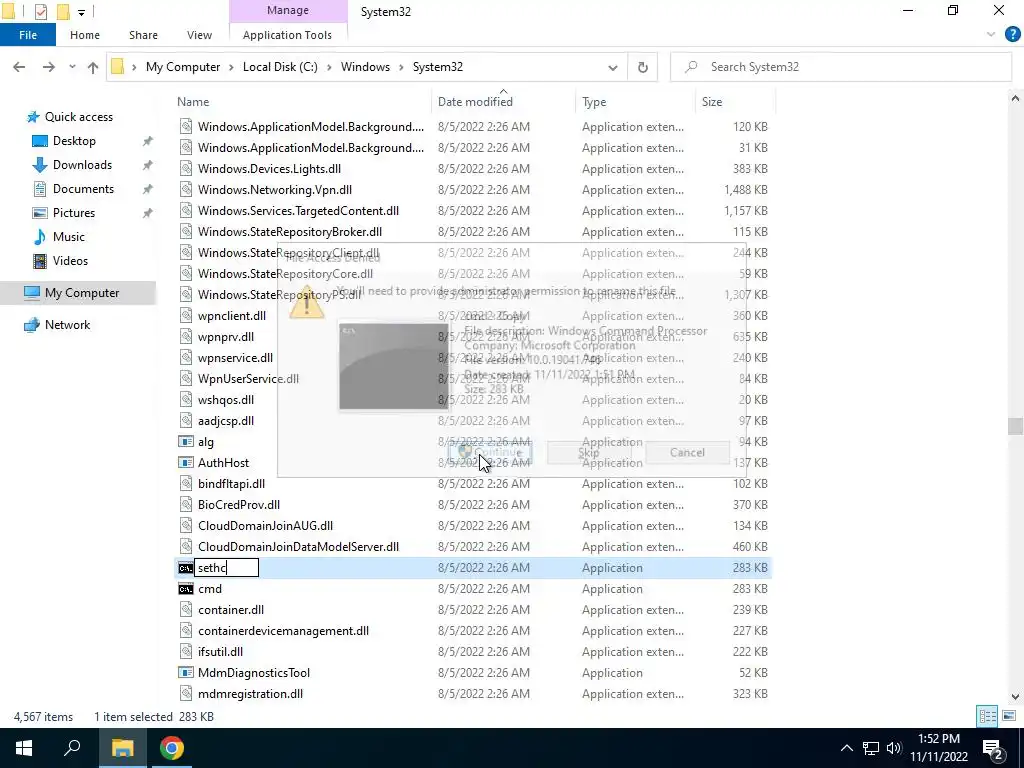Screen dimensions: 1024x768
Task: Expand the address bar history dropdown
Action: coord(613,67)
